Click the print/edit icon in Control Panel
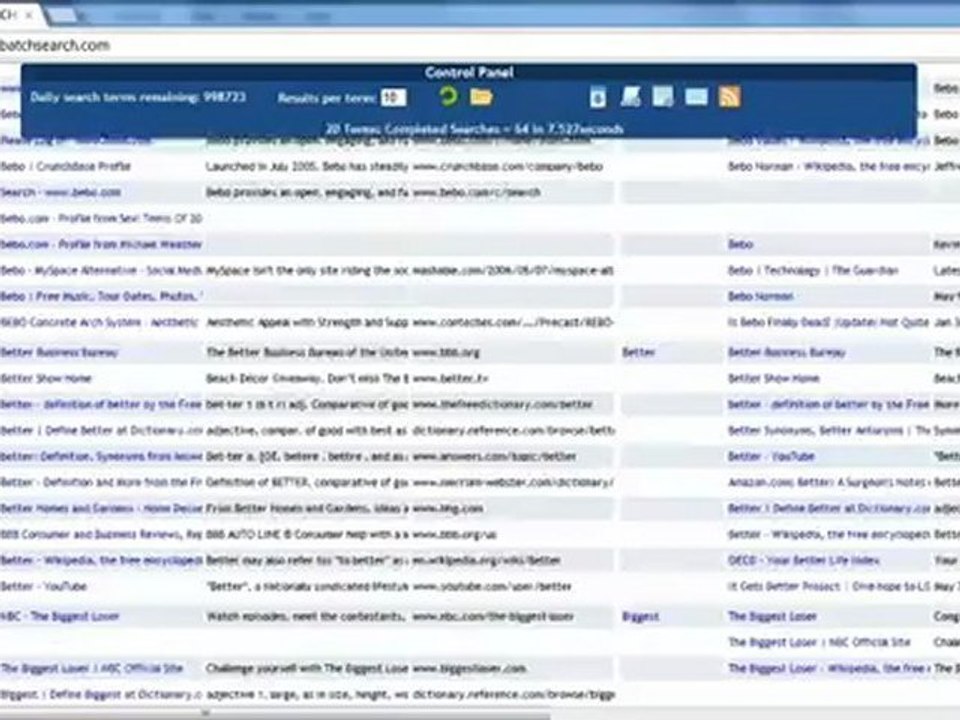 click(631, 97)
